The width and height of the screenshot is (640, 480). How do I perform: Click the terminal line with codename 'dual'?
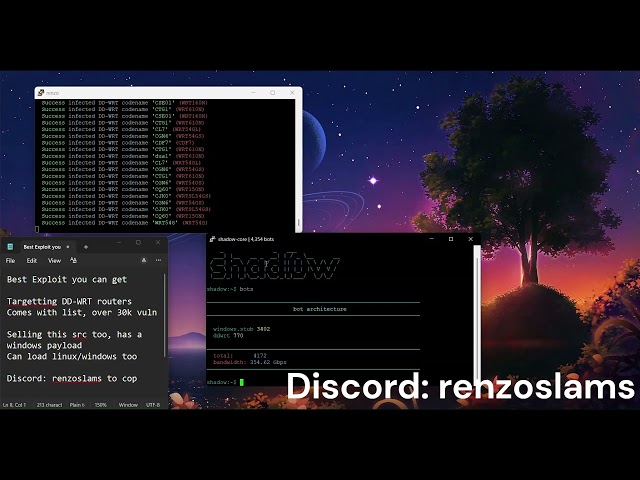point(123,156)
